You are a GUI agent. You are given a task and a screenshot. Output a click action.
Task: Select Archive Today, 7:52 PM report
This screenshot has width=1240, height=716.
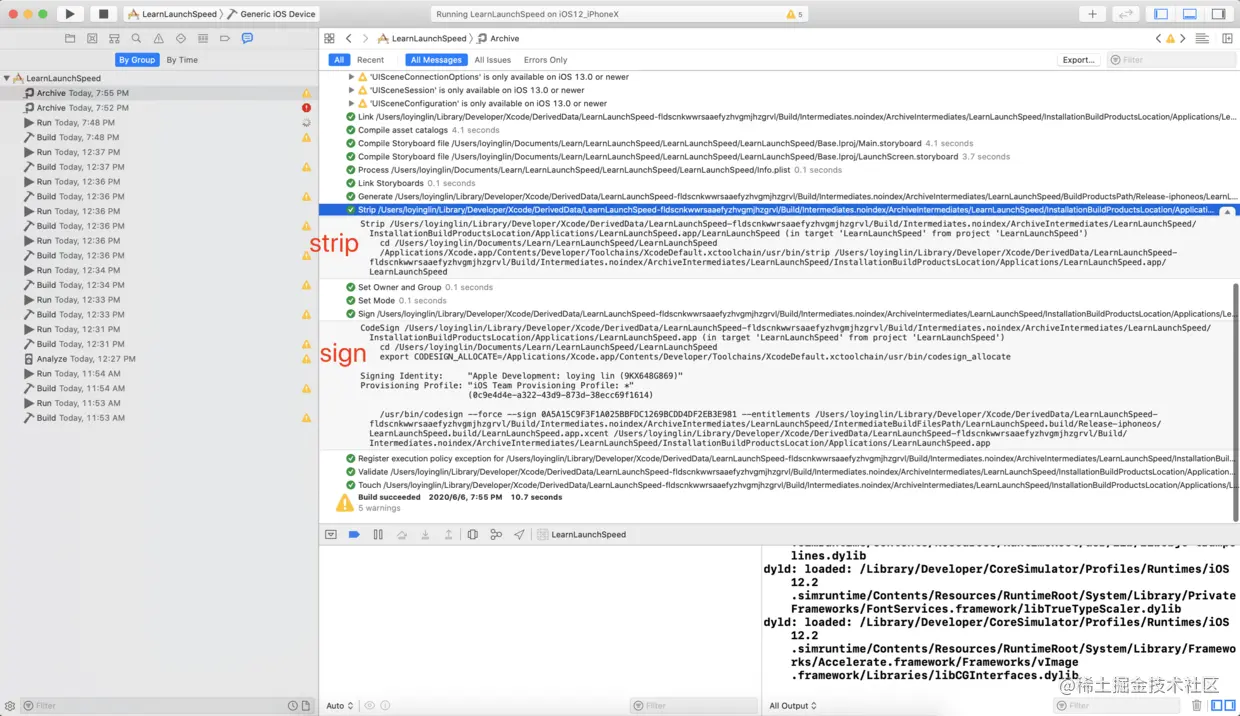[x=160, y=108]
